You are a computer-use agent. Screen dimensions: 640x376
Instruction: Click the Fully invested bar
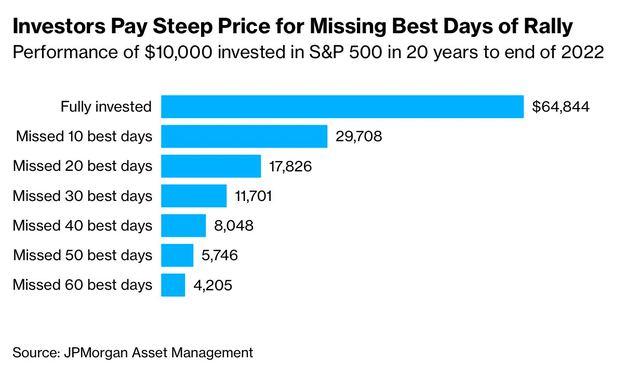pyautogui.click(x=342, y=107)
